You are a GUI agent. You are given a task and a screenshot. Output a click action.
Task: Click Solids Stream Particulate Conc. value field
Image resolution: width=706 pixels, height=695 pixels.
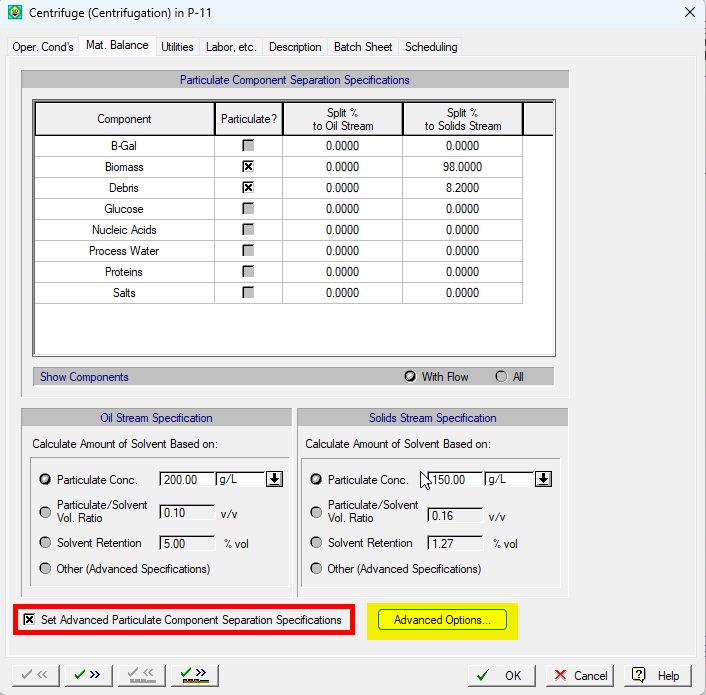coord(455,479)
